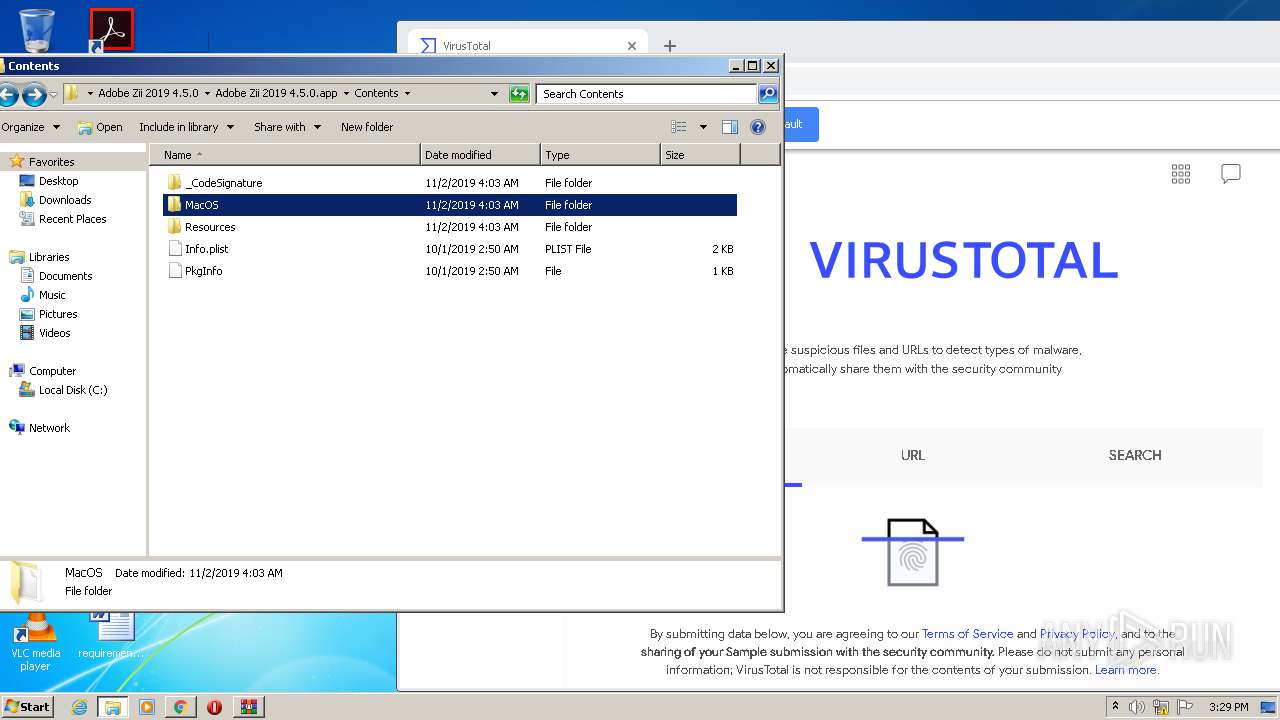Open the view options dropdown arrow

(x=703, y=127)
